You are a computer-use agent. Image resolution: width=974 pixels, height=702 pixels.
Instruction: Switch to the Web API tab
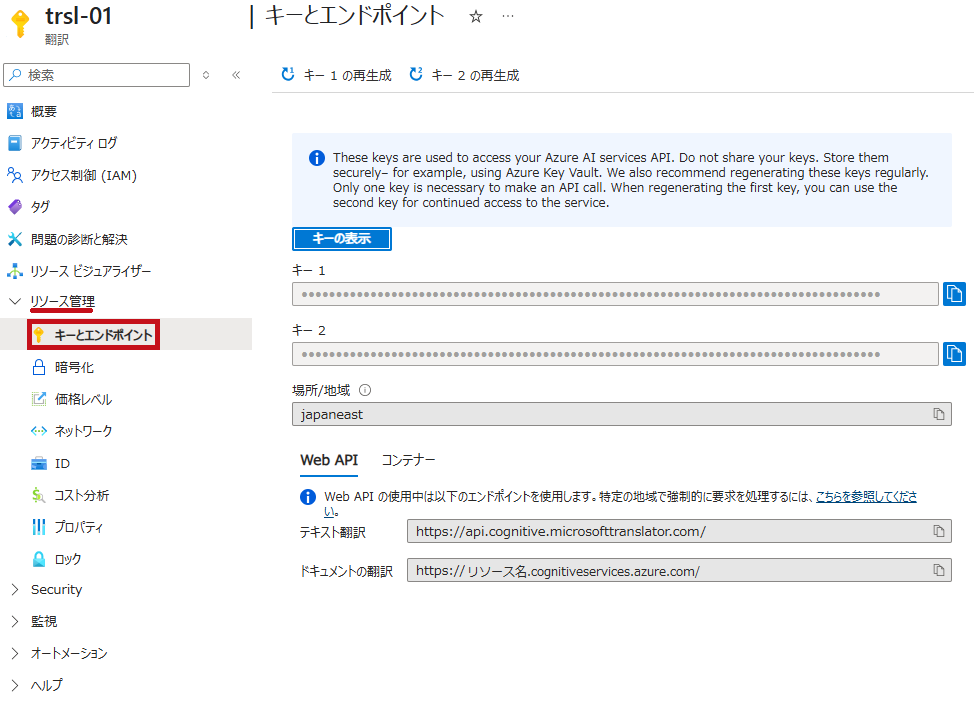click(329, 460)
